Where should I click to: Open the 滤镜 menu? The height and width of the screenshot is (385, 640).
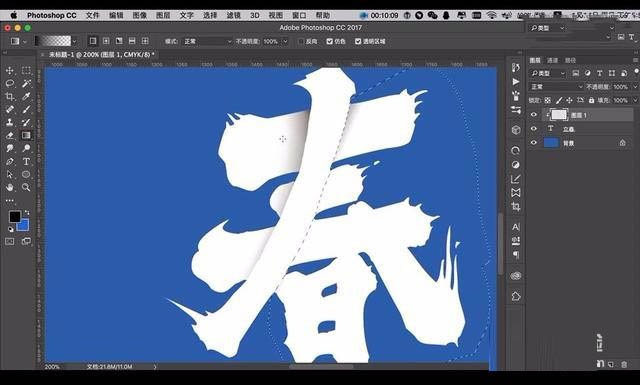tap(233, 15)
